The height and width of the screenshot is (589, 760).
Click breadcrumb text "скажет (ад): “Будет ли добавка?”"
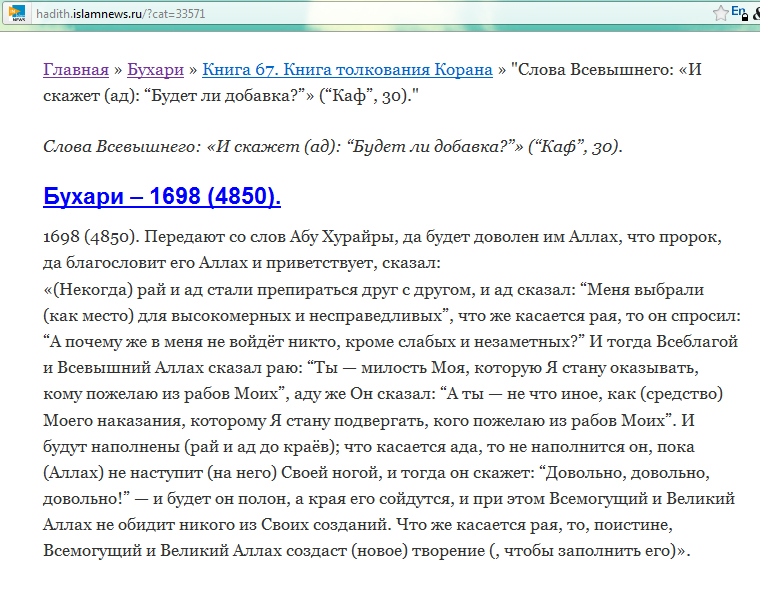[x=178, y=96]
